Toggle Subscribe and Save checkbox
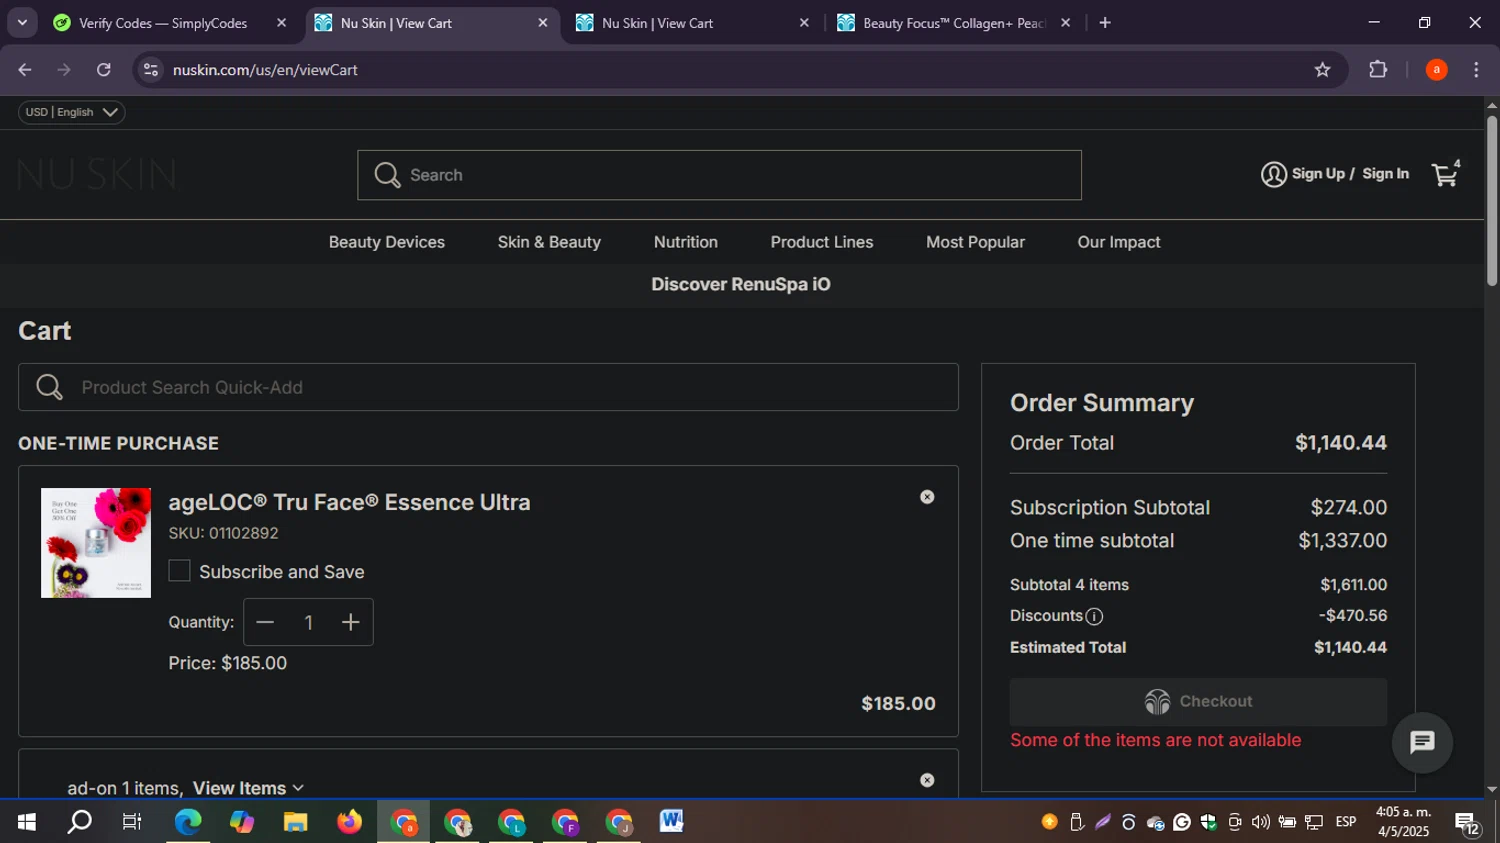The height and width of the screenshot is (843, 1500). (x=179, y=571)
